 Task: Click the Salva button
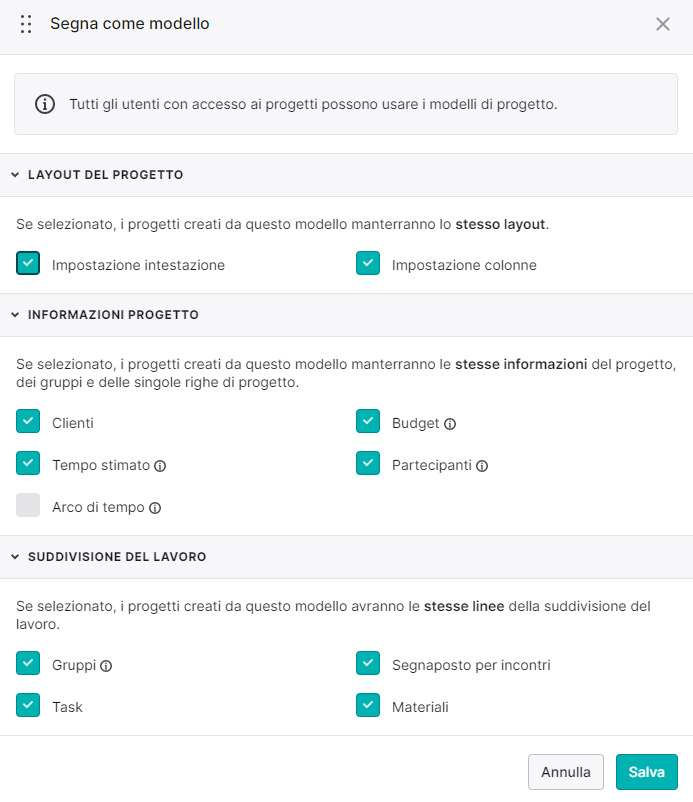[646, 772]
